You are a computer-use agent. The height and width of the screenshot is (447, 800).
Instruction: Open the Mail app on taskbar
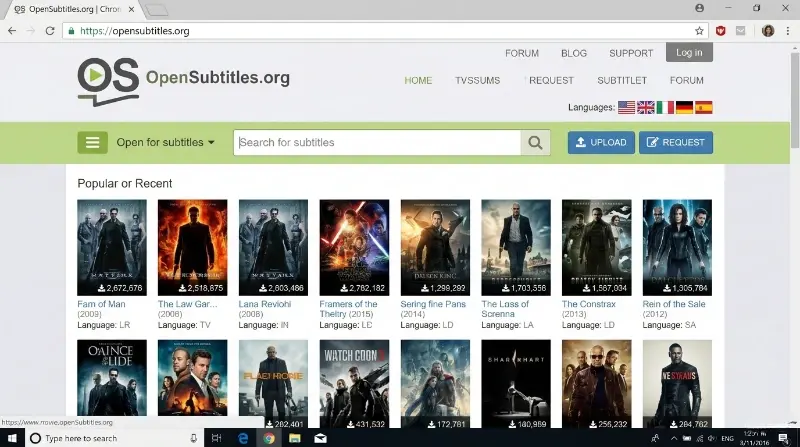[320, 438]
